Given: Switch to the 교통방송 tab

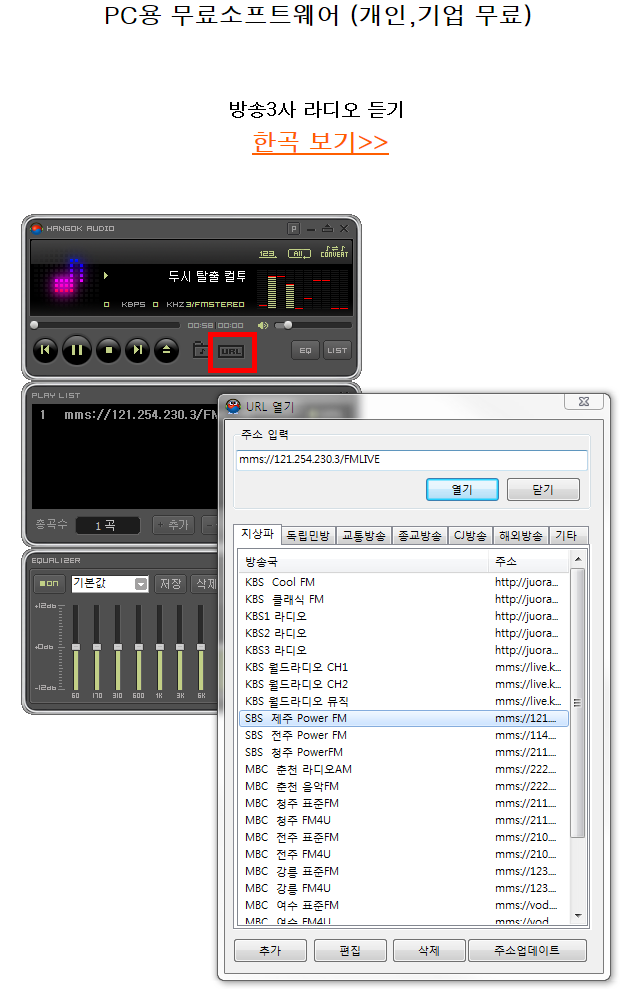Looking at the screenshot, I should point(364,536).
